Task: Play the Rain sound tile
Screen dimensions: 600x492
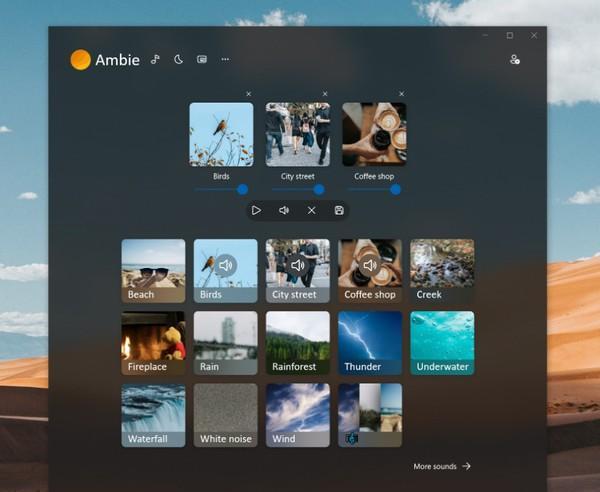Action: tap(225, 343)
